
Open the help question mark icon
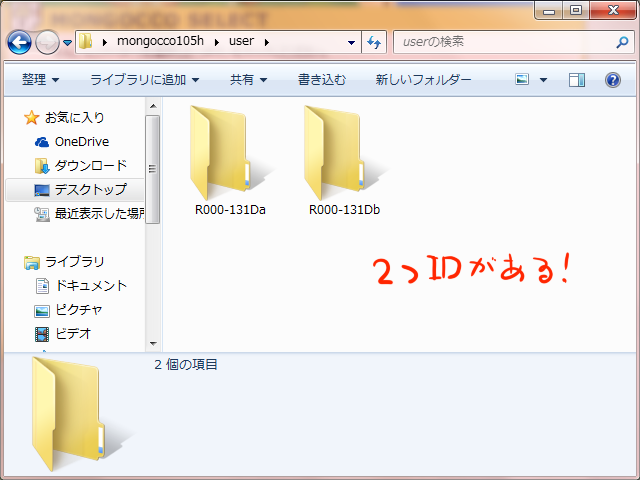point(612,79)
